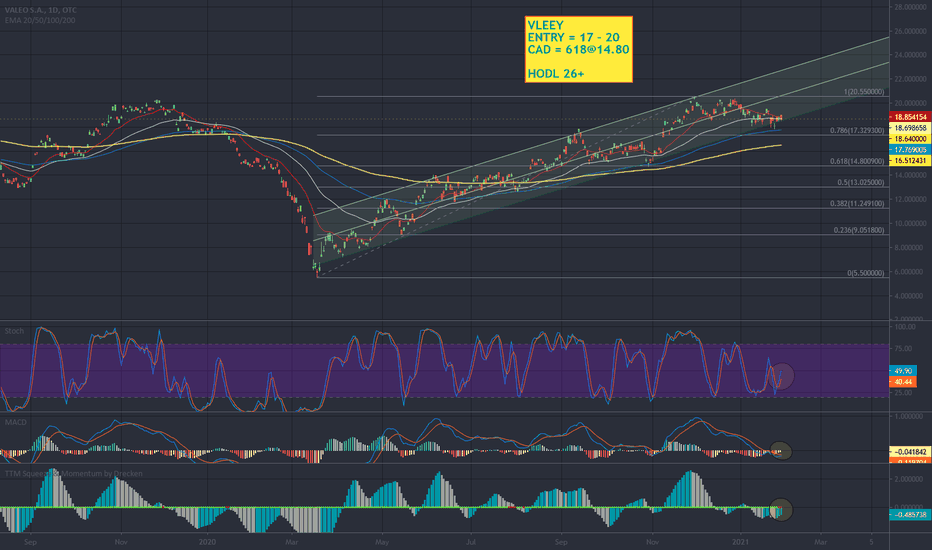Click the 2020 label on the time axis
This screenshot has width=932, height=550.
[x=207, y=542]
